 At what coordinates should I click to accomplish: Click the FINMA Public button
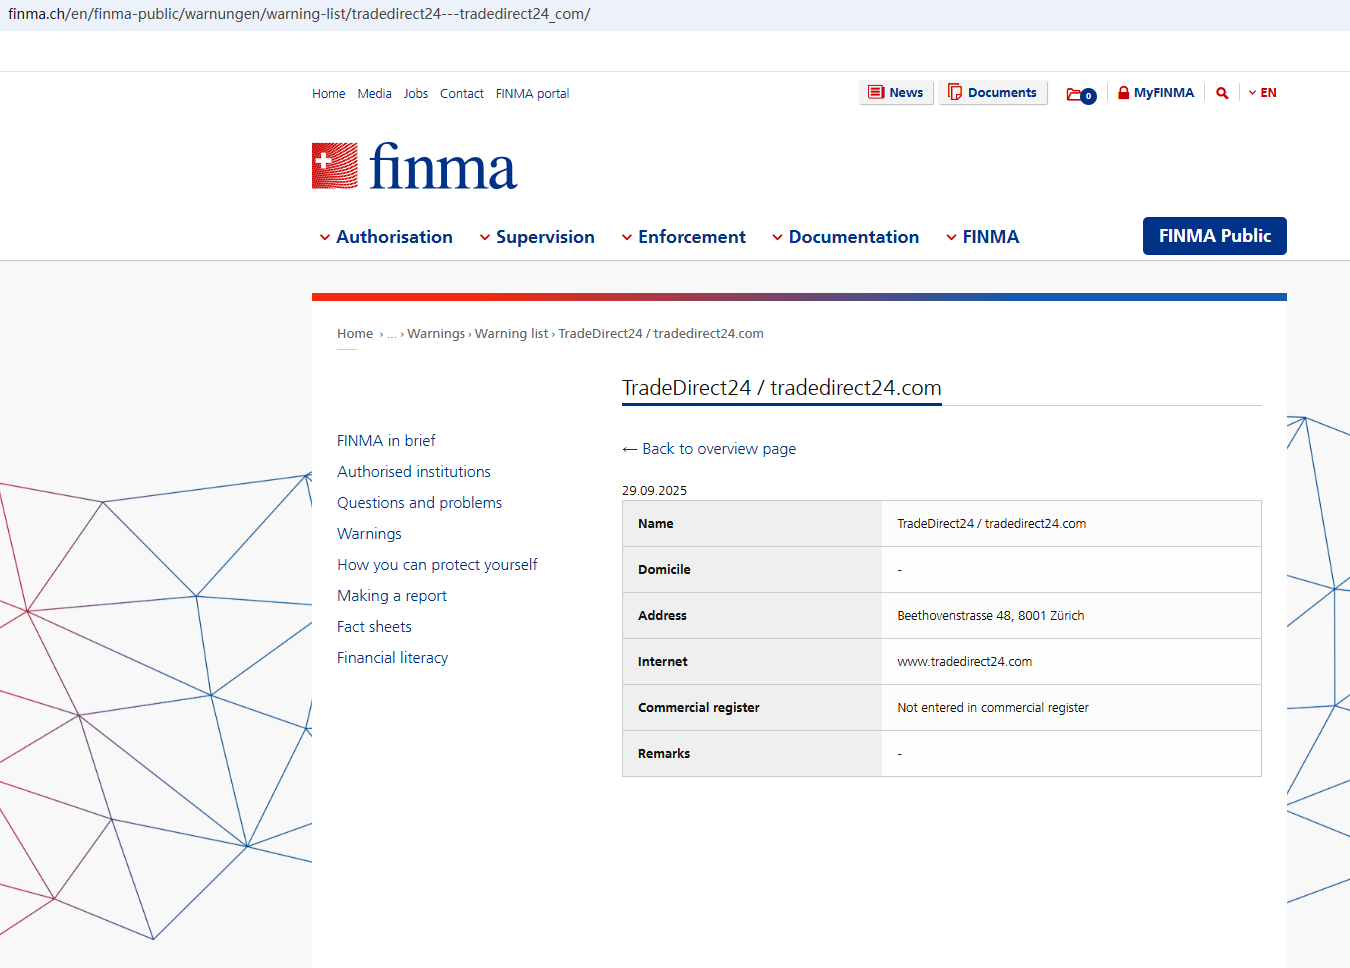tap(1215, 236)
